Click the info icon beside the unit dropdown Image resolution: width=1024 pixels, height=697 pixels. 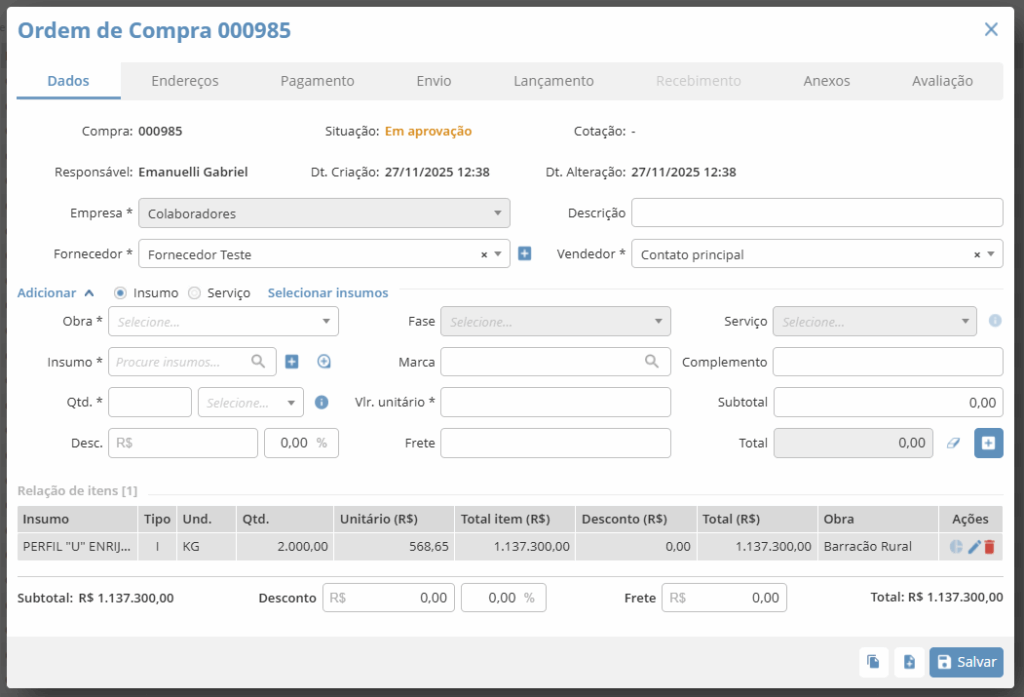pyautogui.click(x=321, y=402)
